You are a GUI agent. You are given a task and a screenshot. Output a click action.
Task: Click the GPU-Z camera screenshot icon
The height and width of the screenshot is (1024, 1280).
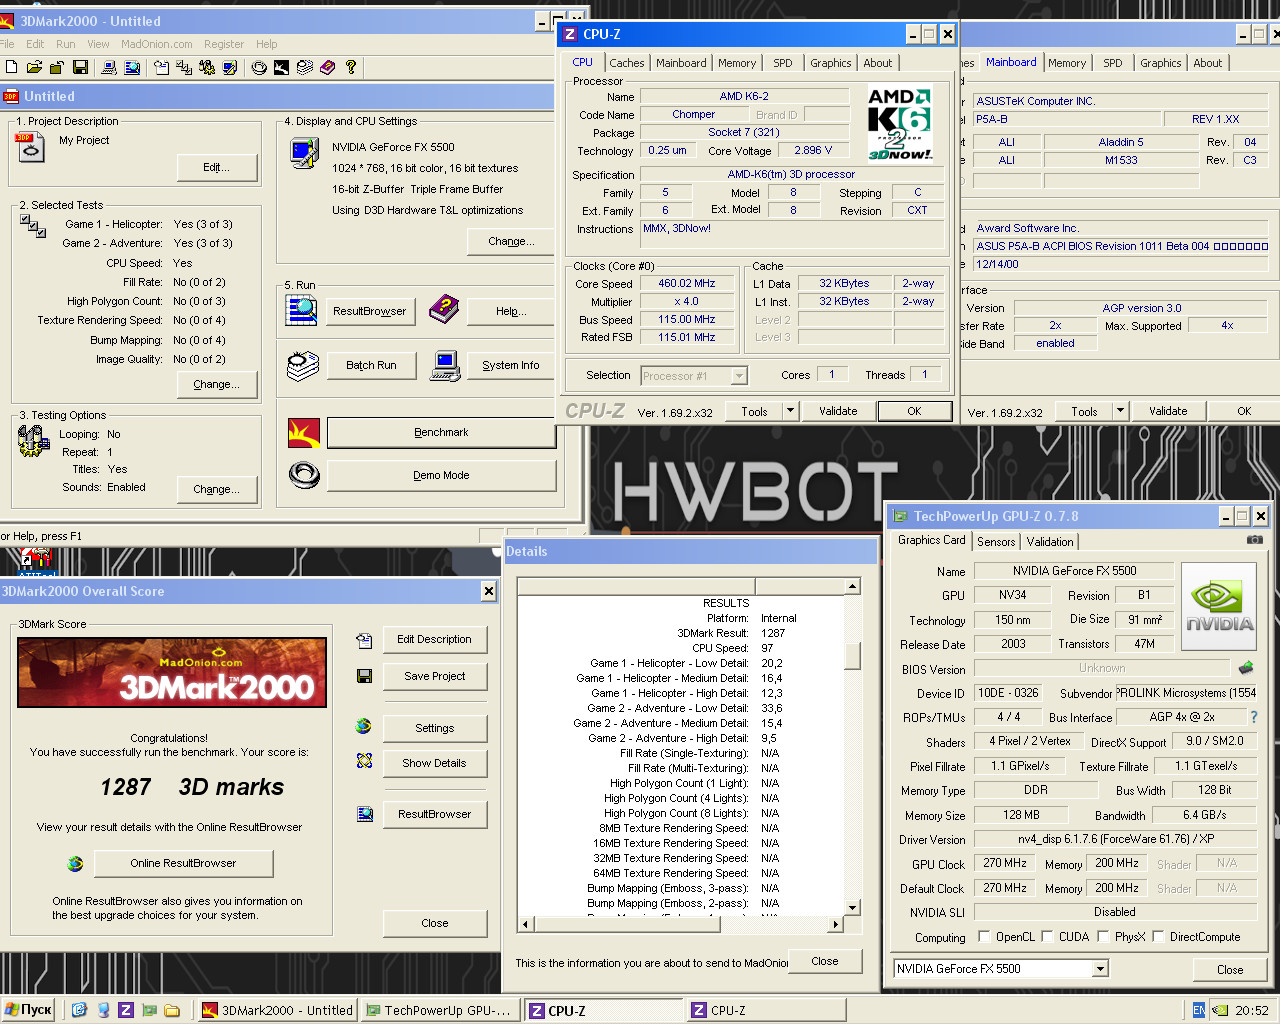(1255, 540)
